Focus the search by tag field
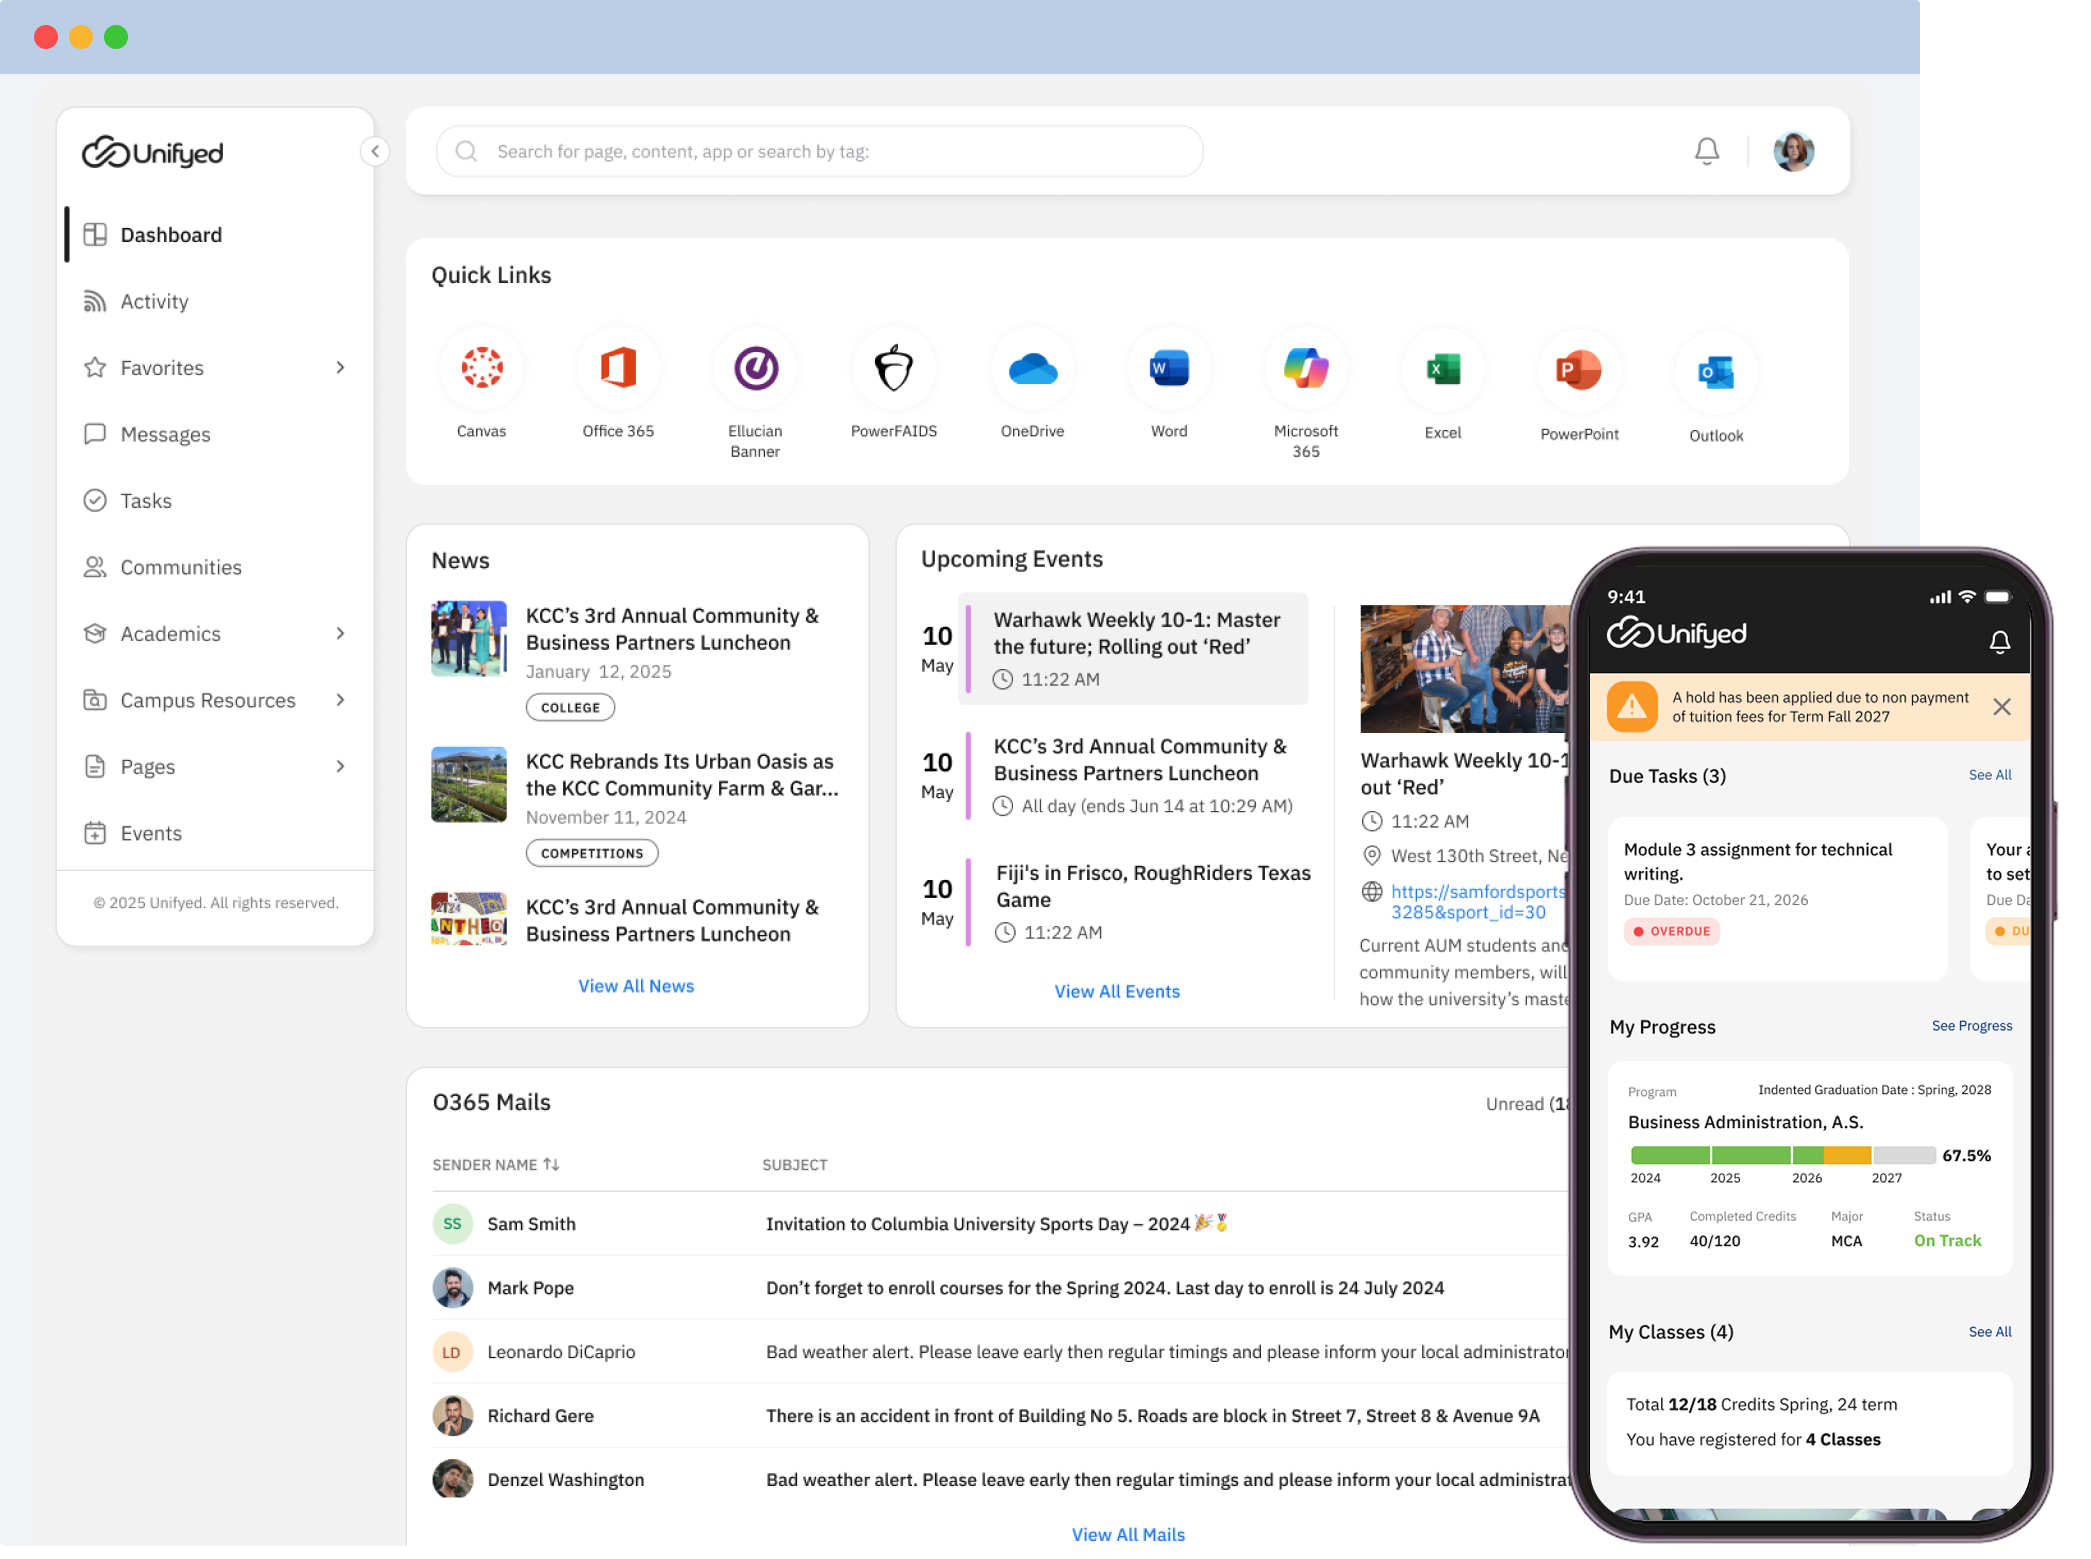 pos(820,152)
